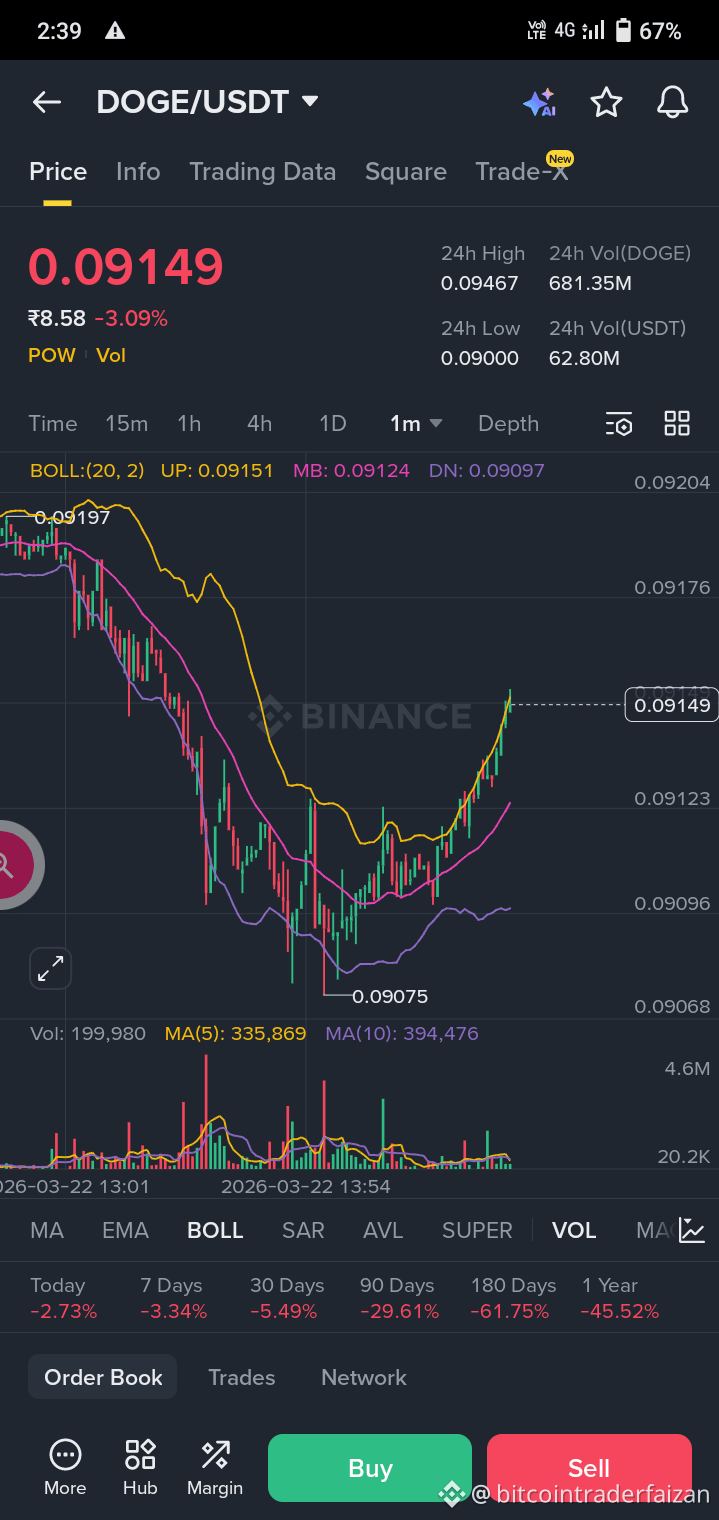
Task: Tap the pink floating search bubble
Action: click(18, 865)
